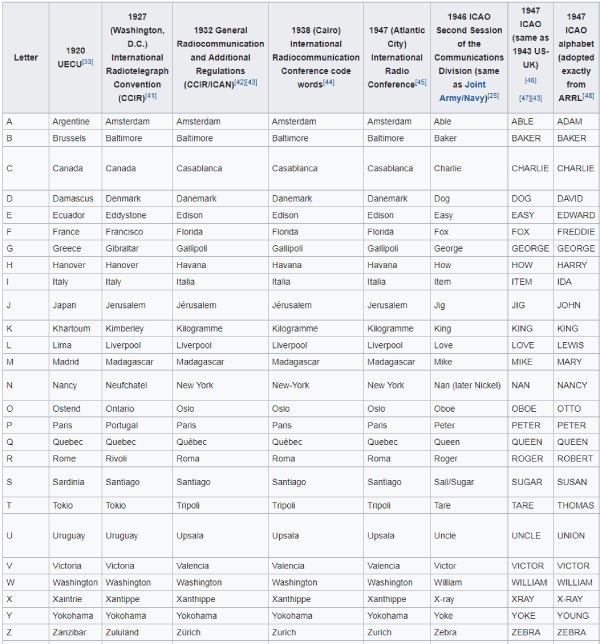Image resolution: width=600 pixels, height=644 pixels.
Task: Click the 'Sail/Sugar' table cell
Action: coord(455,482)
